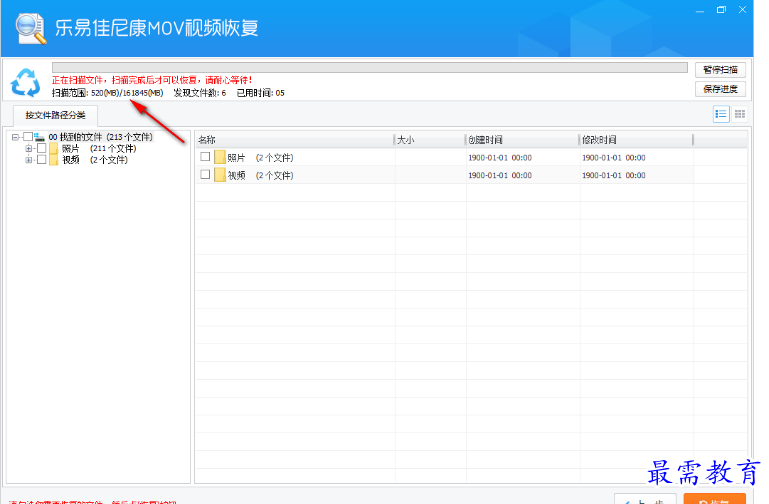The image size is (769, 504).
Task: Click the 视频 folder icon in the tree
Action: (x=53, y=160)
